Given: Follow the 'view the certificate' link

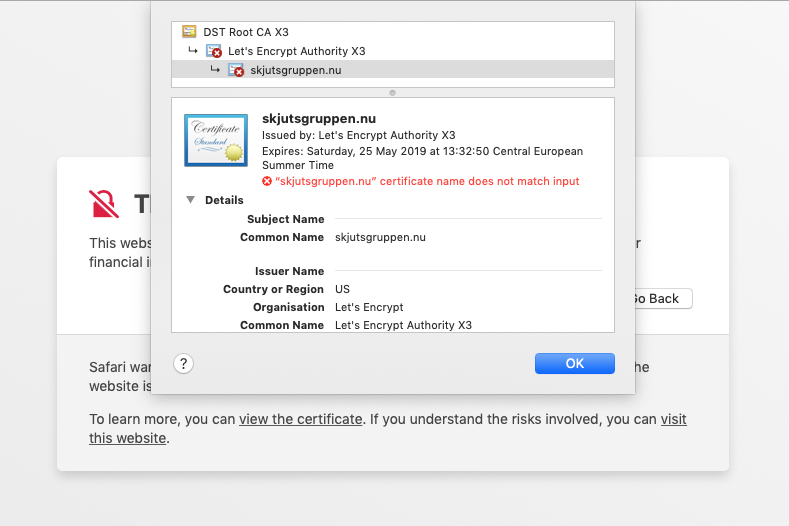Looking at the screenshot, I should [300, 419].
